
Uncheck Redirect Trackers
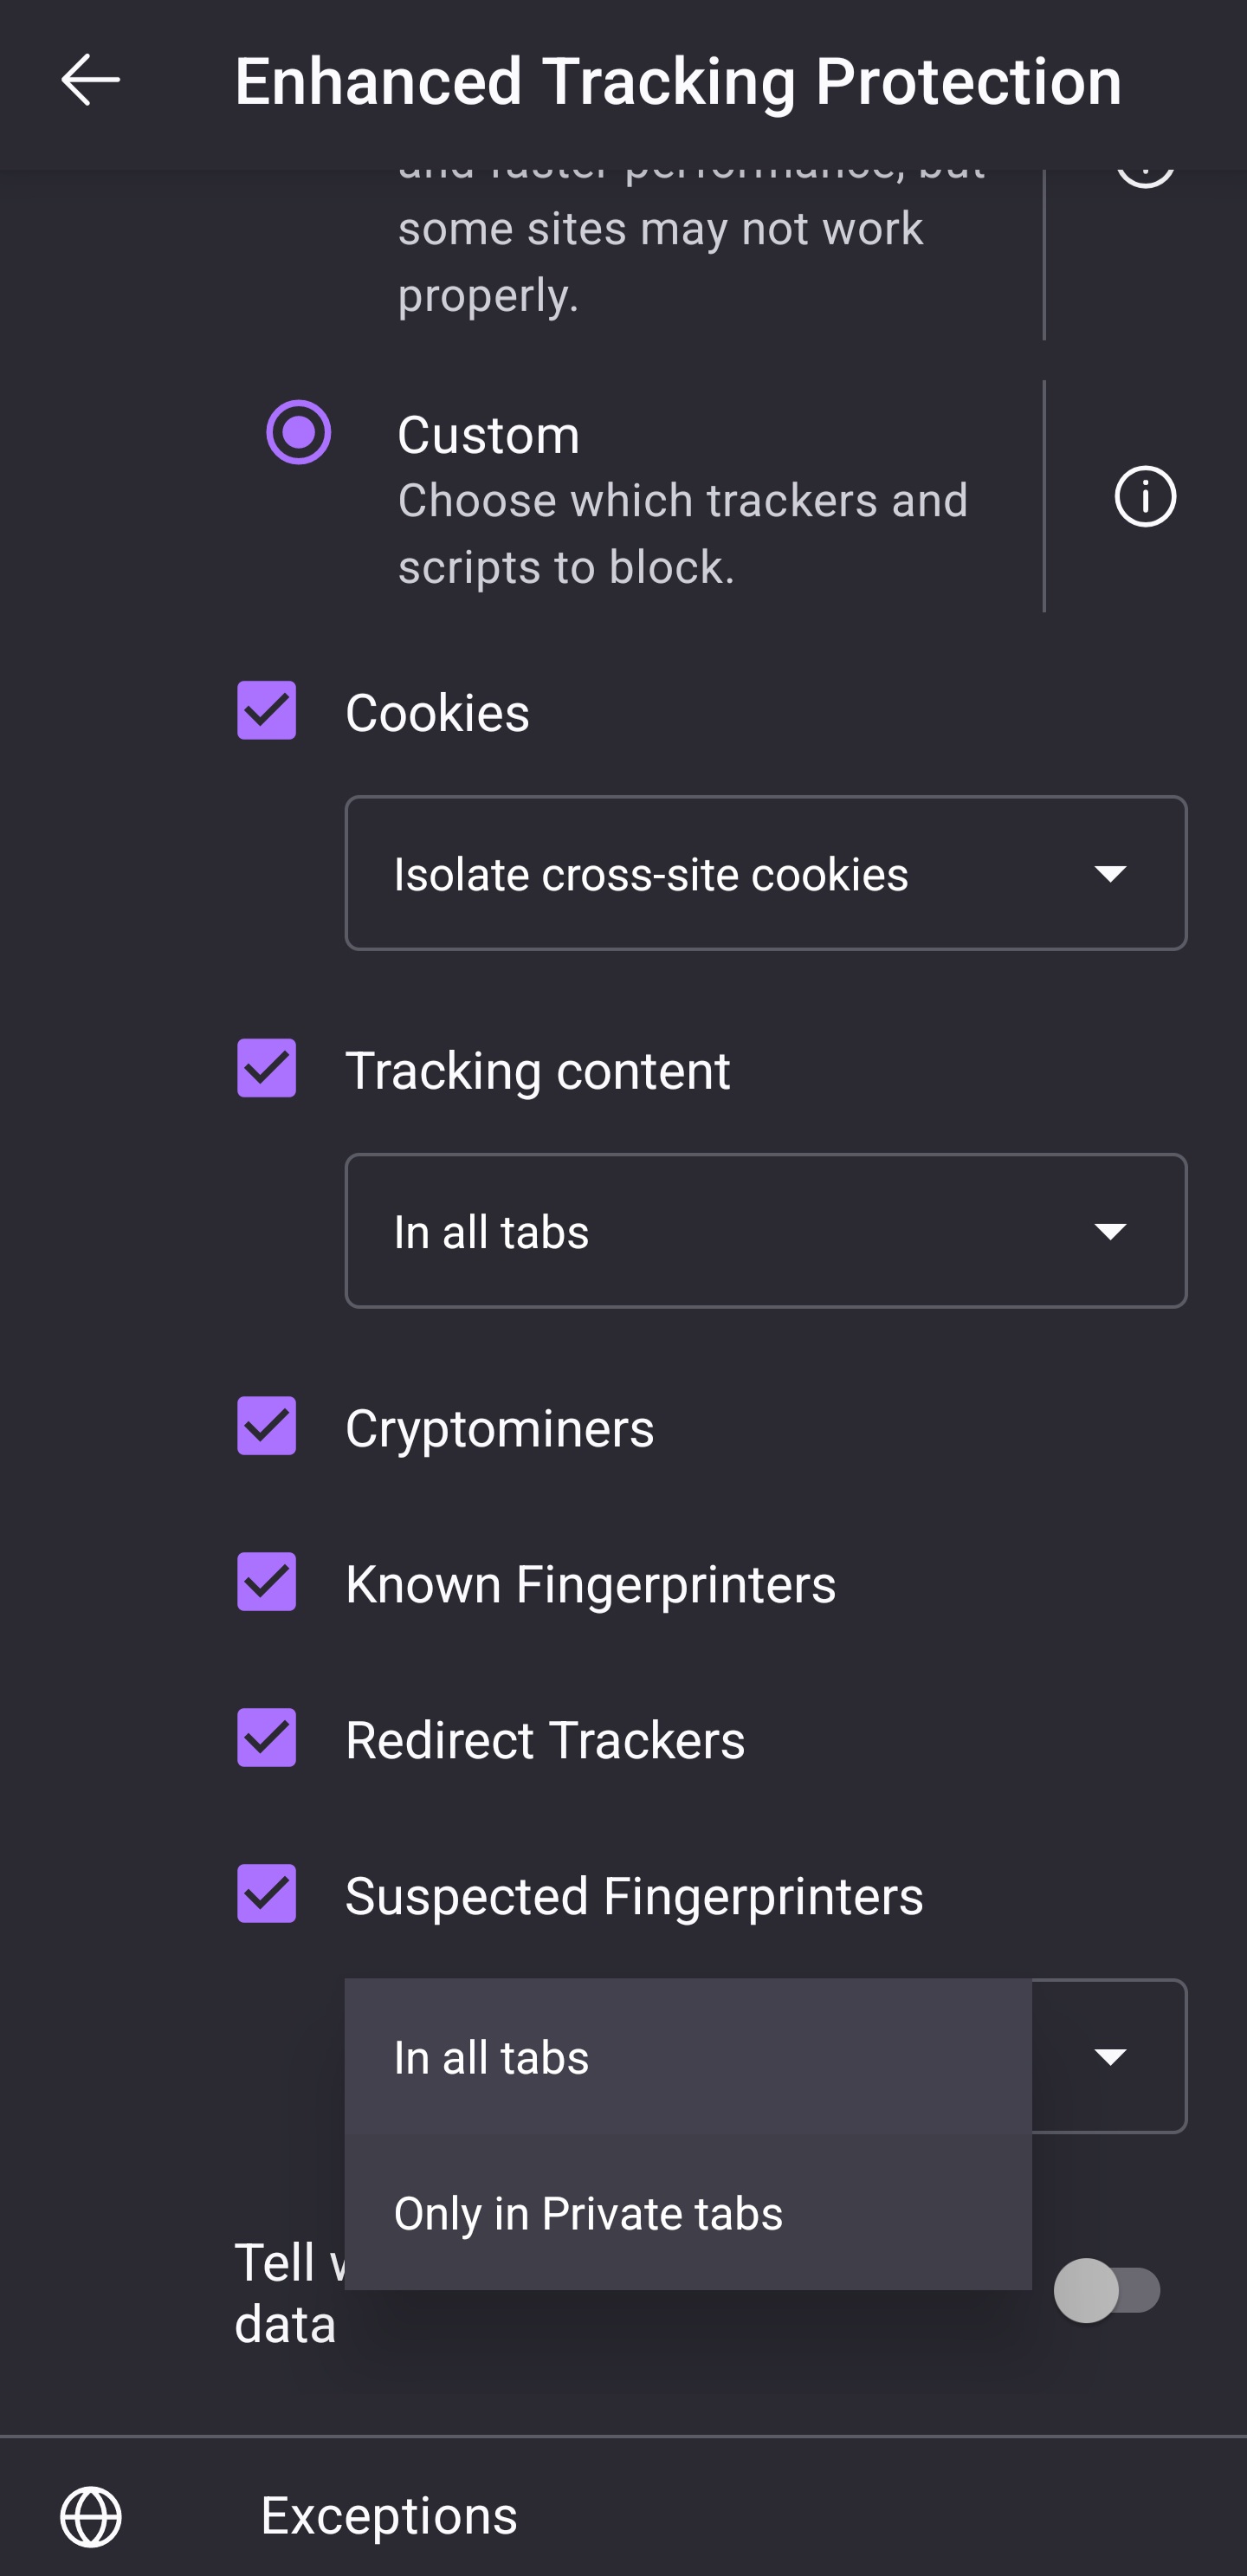point(265,1739)
